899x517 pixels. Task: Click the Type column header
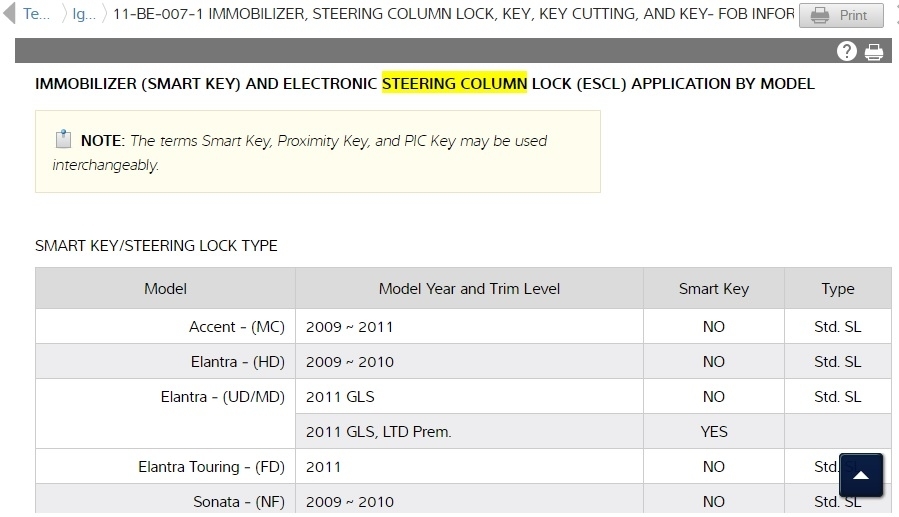[x=837, y=289]
